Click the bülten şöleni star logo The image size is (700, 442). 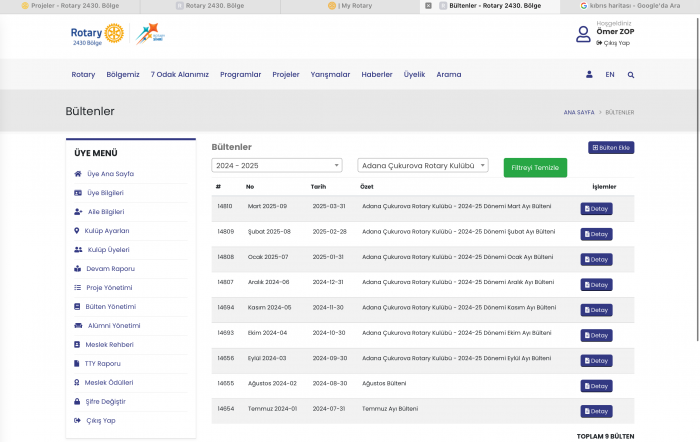(150, 34)
